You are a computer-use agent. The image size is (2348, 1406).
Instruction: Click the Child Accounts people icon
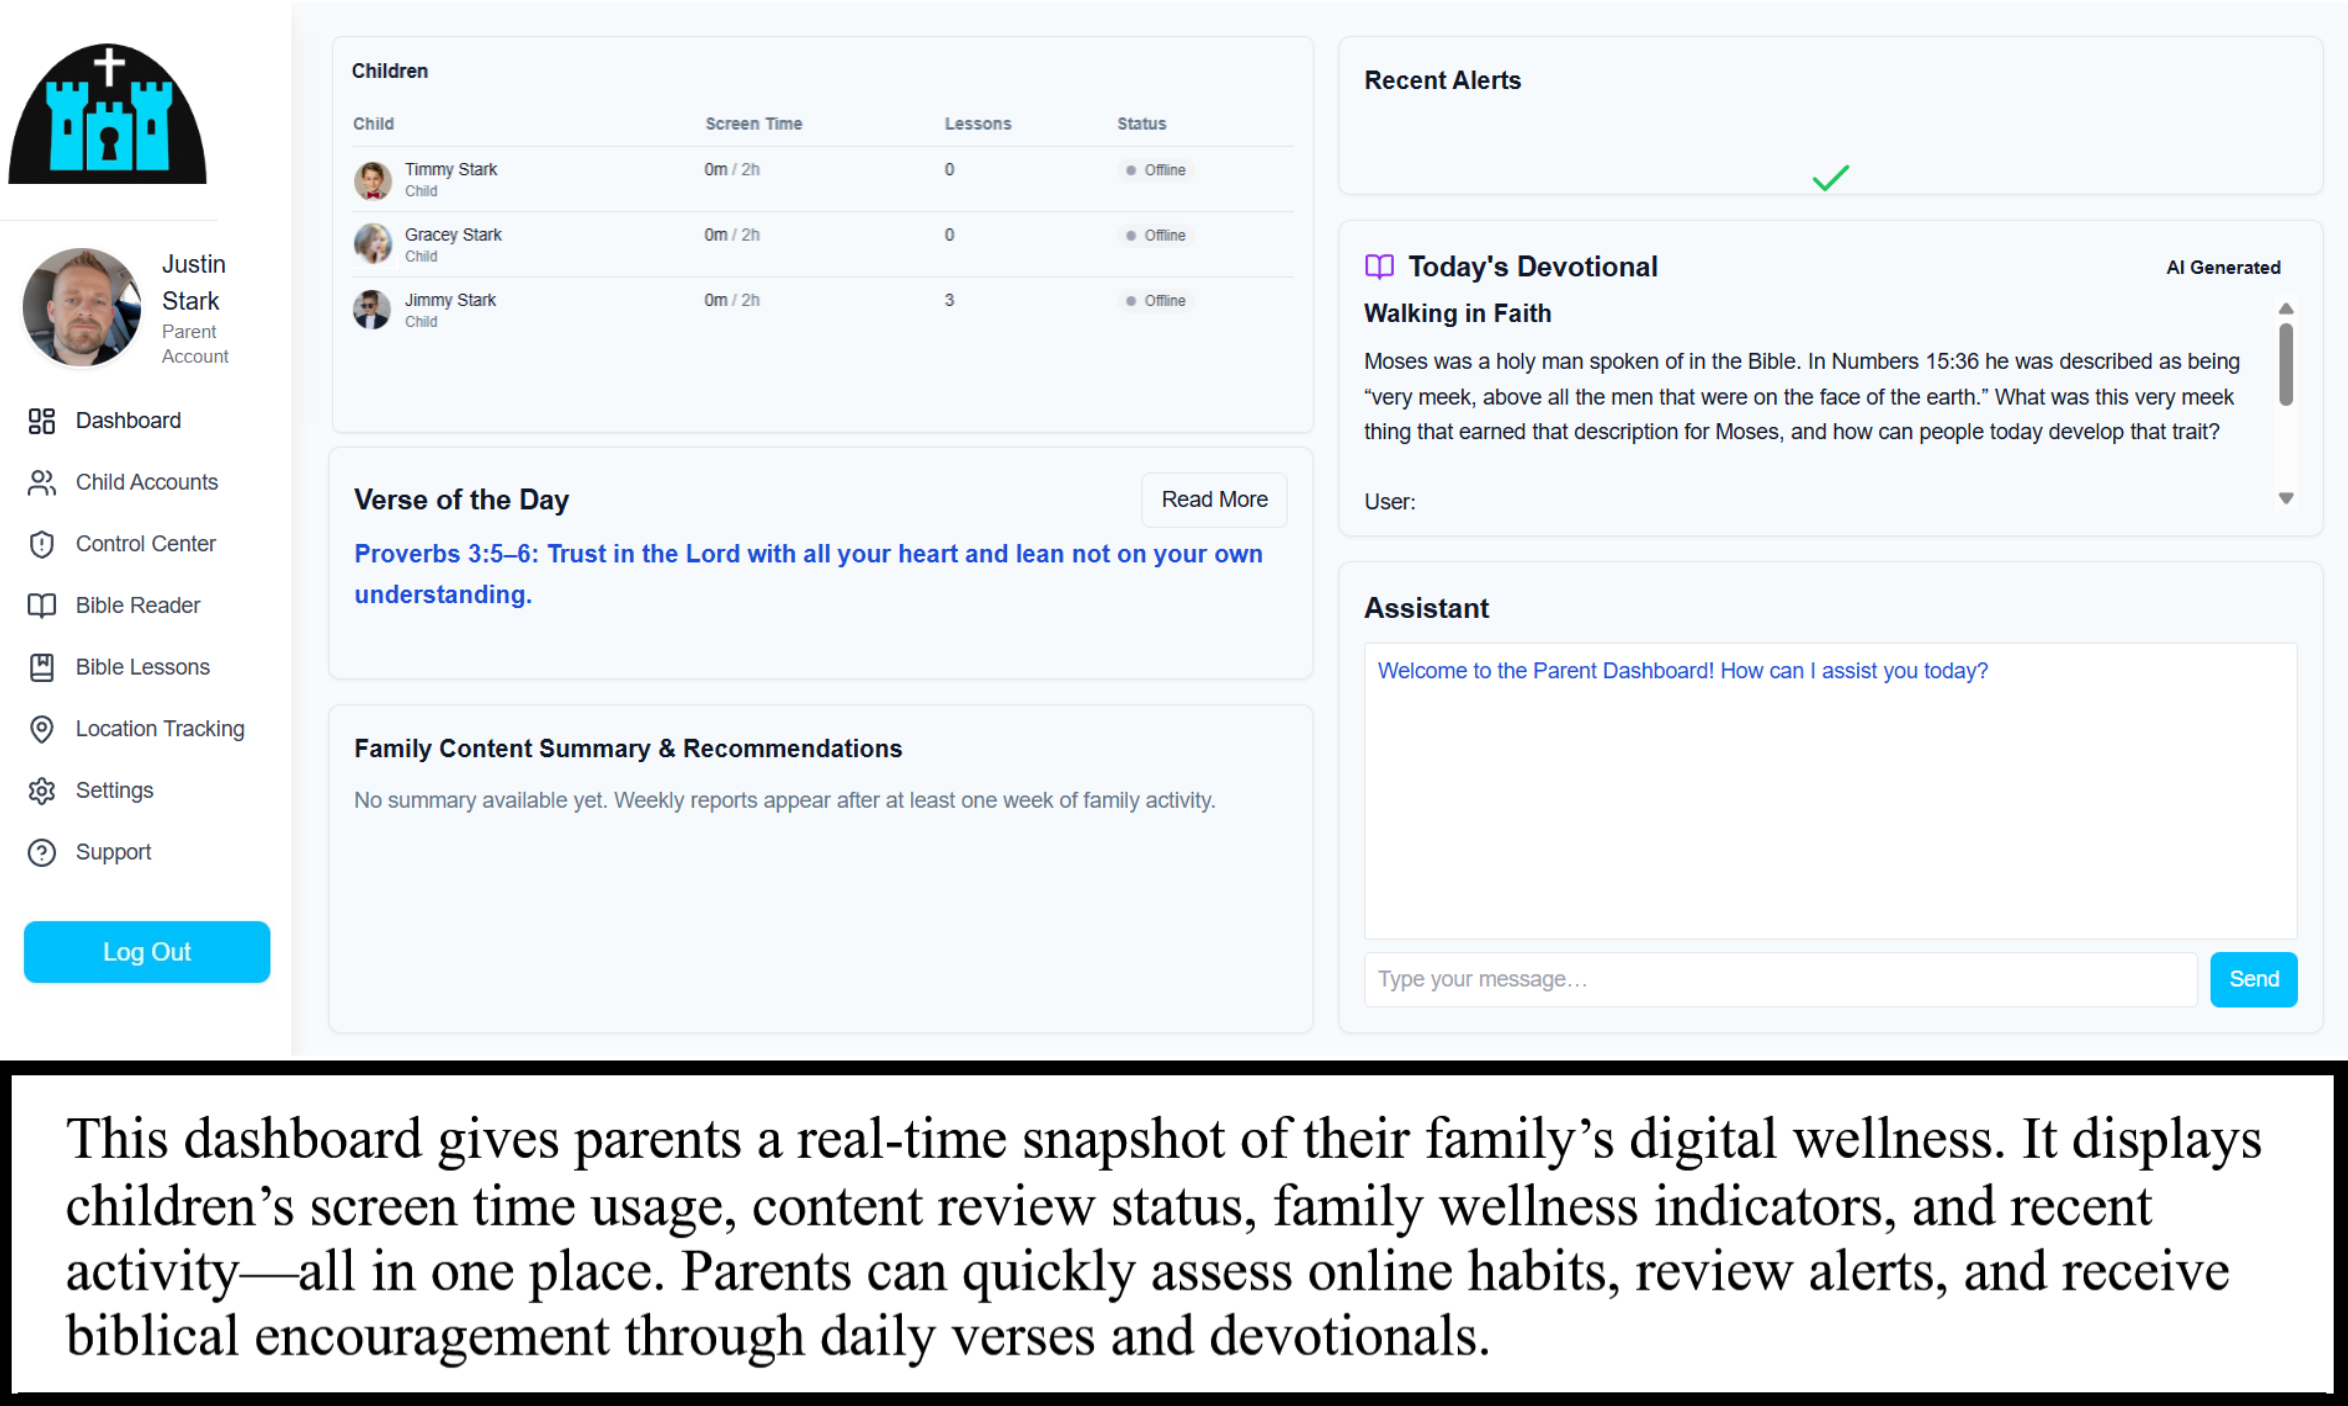(x=41, y=483)
